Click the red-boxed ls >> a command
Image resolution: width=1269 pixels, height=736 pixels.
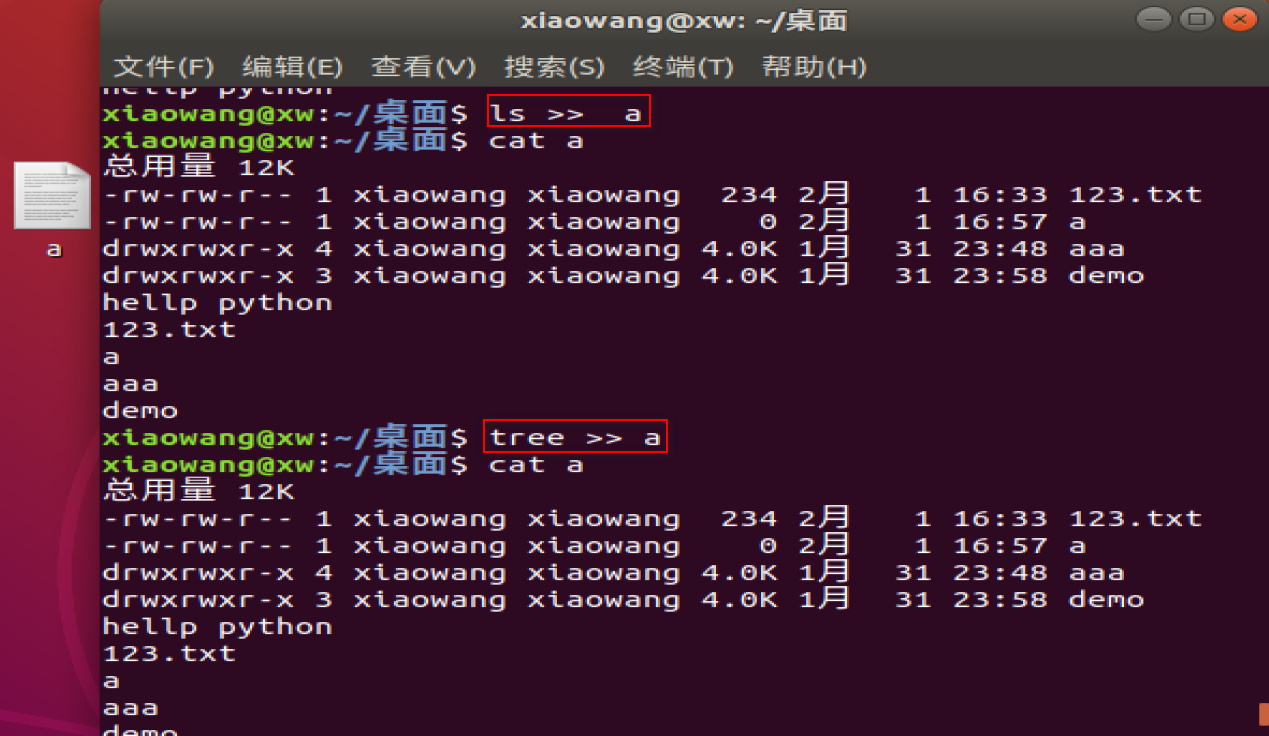tap(569, 112)
